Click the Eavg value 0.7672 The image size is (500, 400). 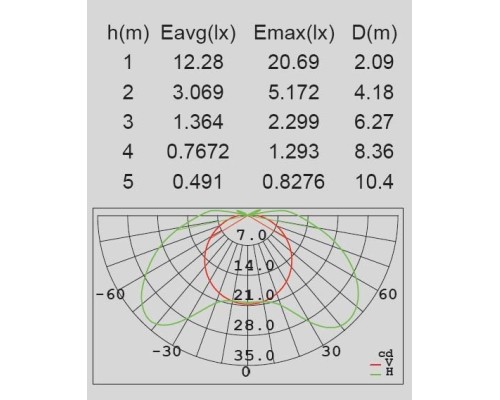(198, 152)
